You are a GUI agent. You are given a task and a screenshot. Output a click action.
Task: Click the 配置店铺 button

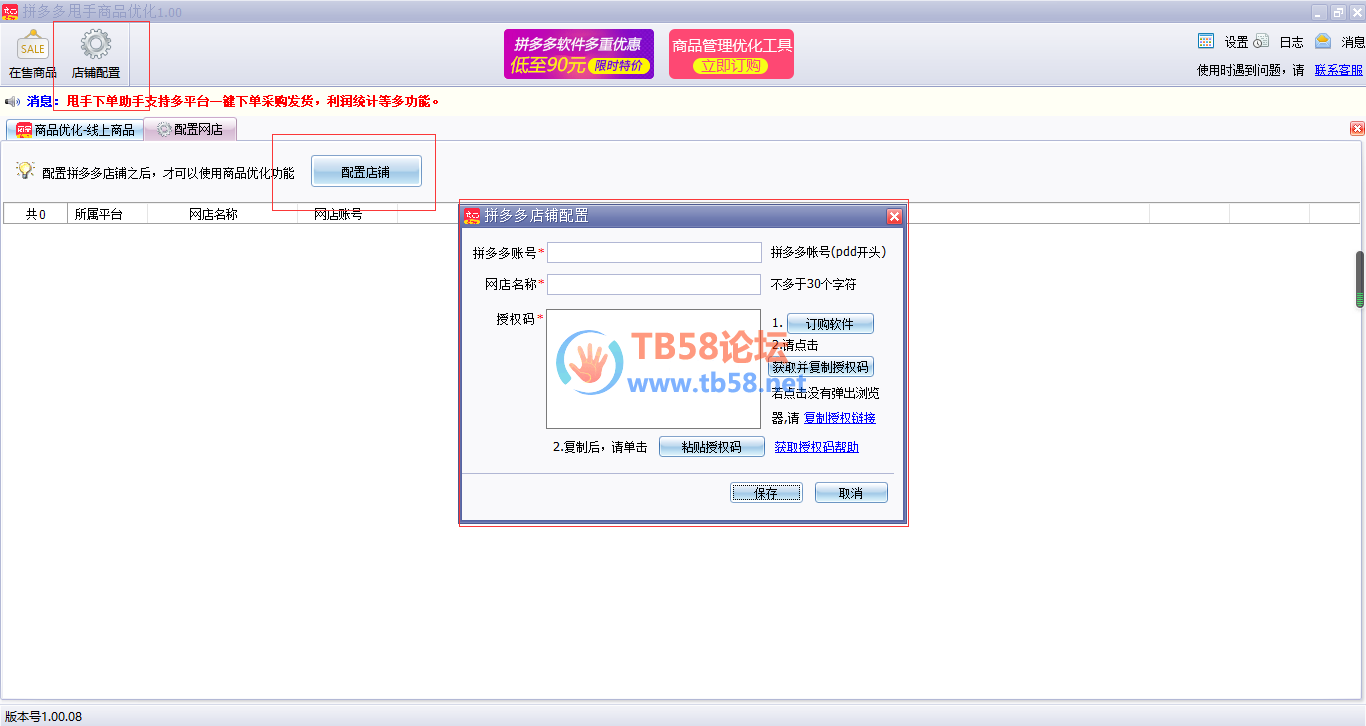coord(366,172)
